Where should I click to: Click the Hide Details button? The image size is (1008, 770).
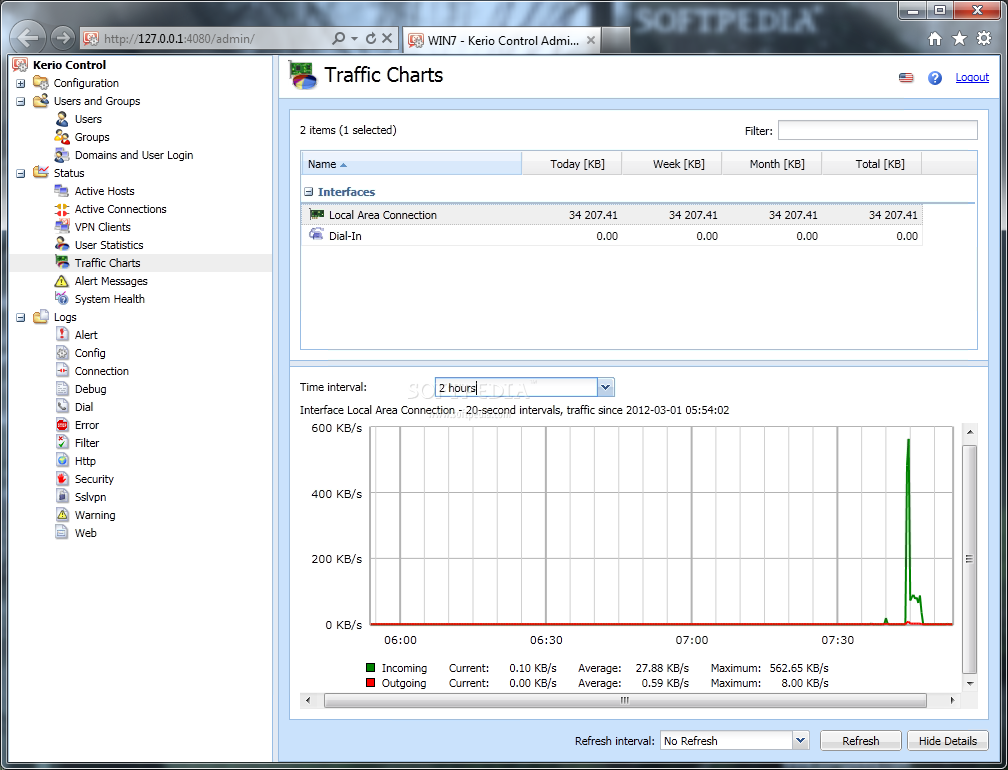tap(948, 740)
